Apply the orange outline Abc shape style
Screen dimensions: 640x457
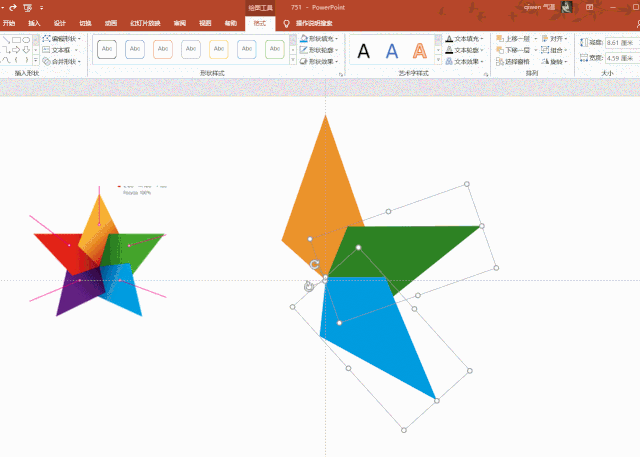(163, 49)
